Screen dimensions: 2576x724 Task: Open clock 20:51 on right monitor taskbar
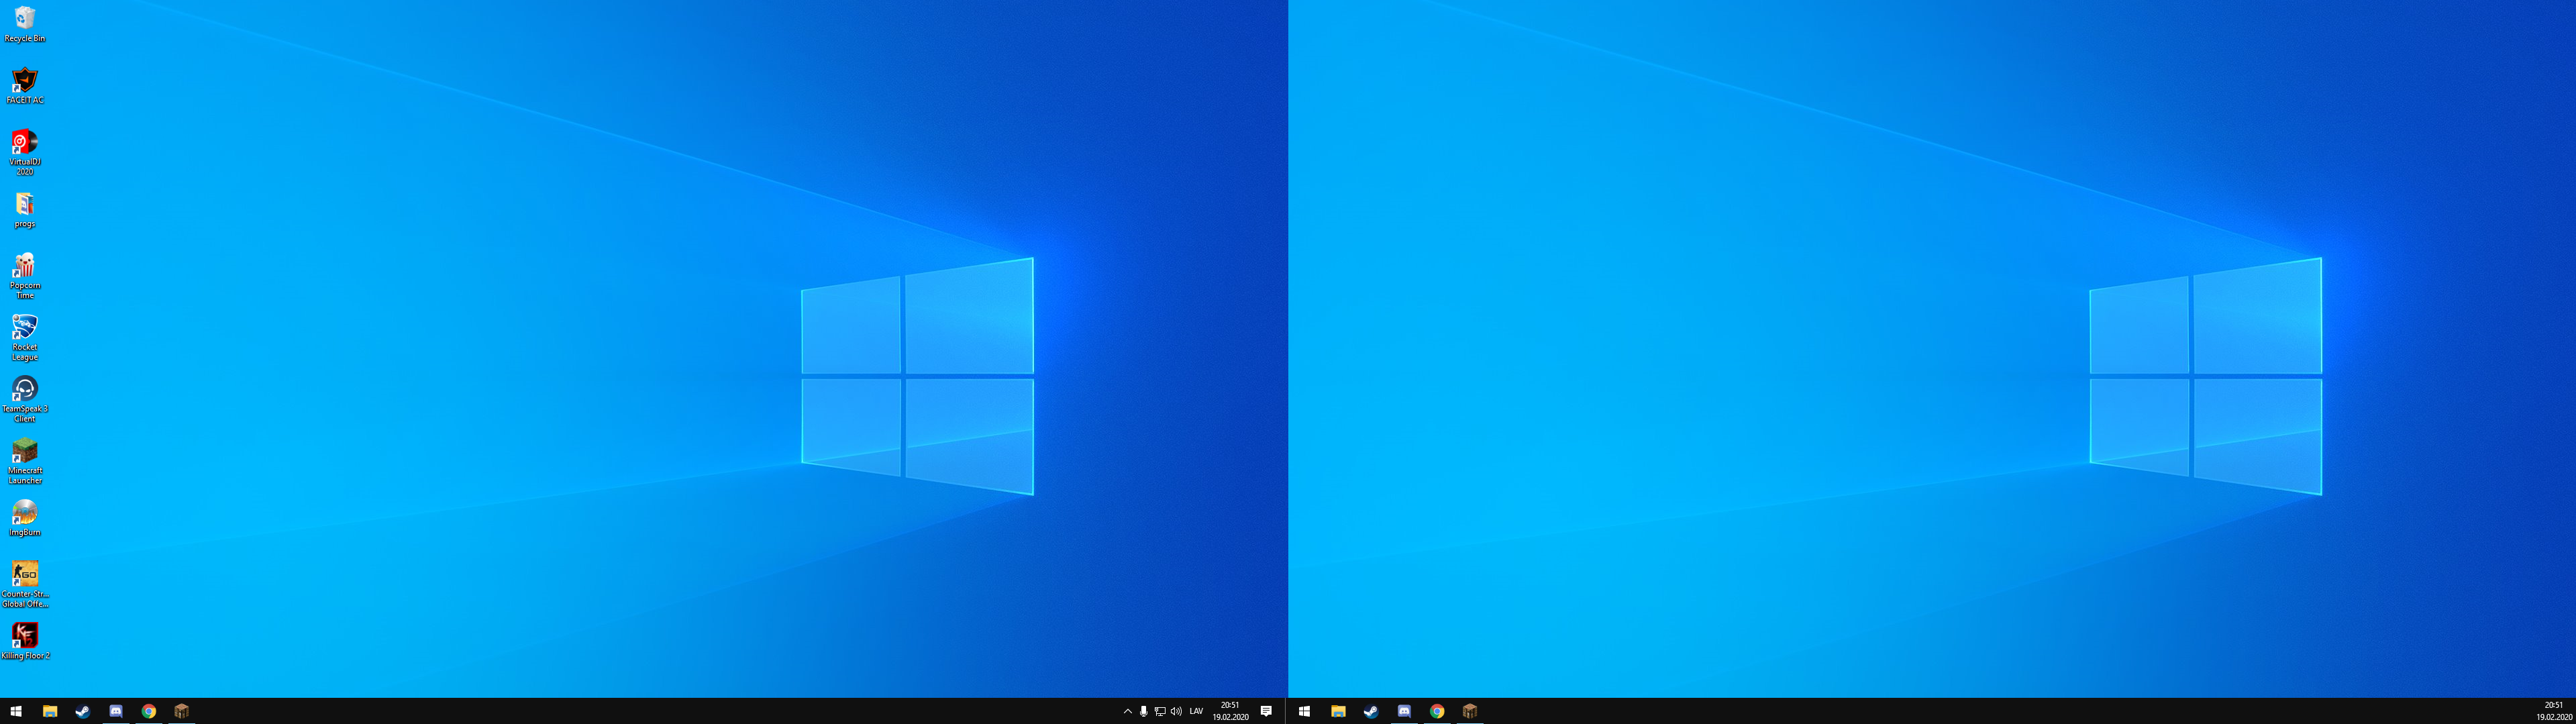2554,711
